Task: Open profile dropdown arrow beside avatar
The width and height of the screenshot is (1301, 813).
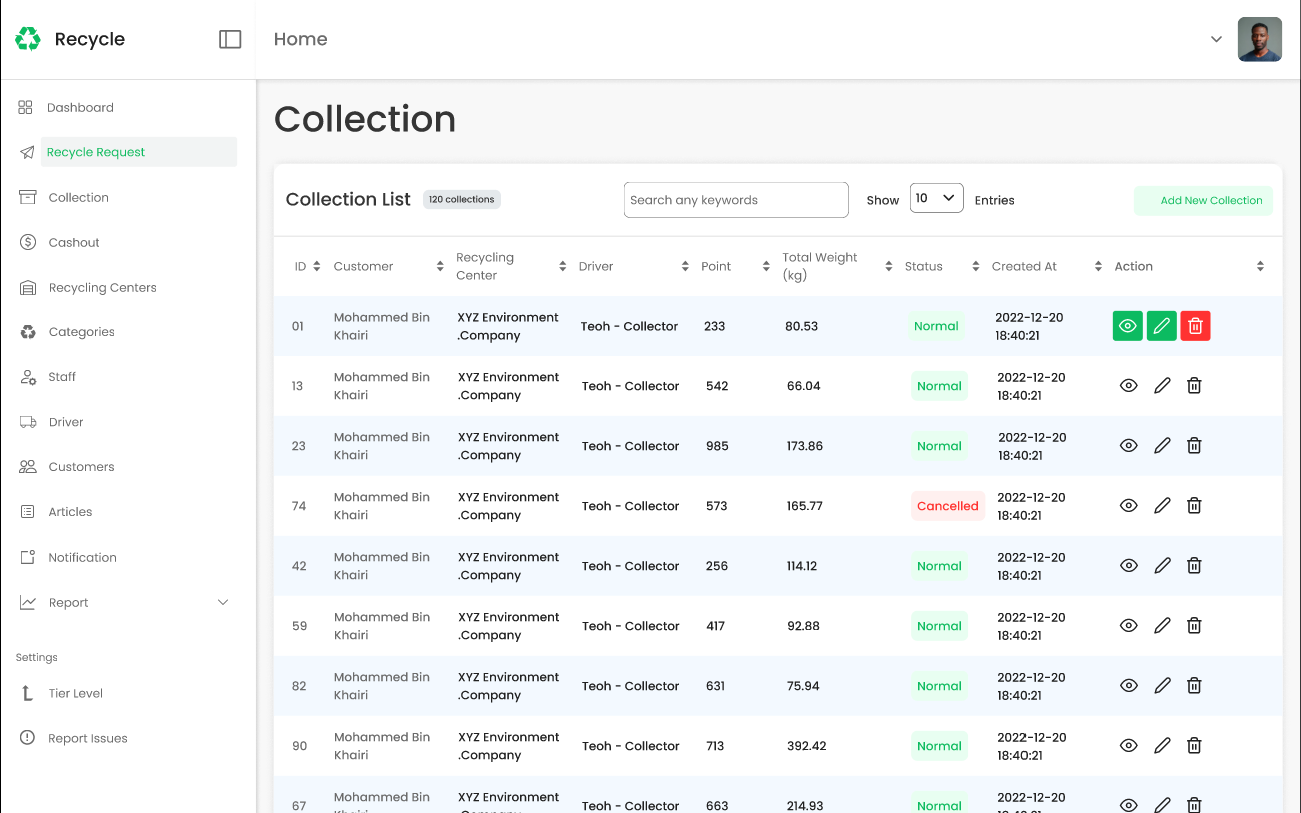Action: pos(1216,39)
